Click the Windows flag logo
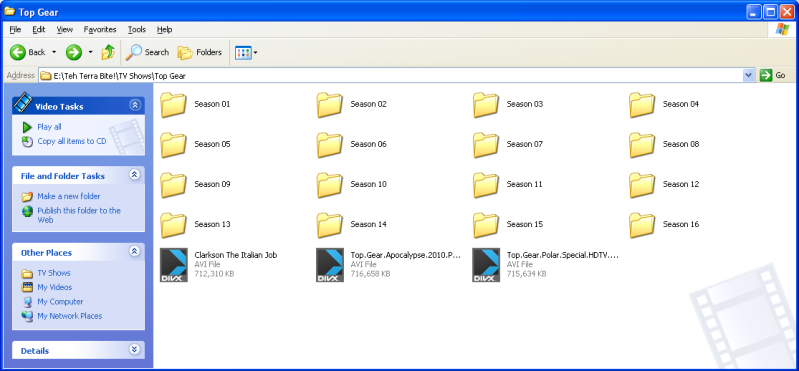The width and height of the screenshot is (799, 371). click(782, 30)
